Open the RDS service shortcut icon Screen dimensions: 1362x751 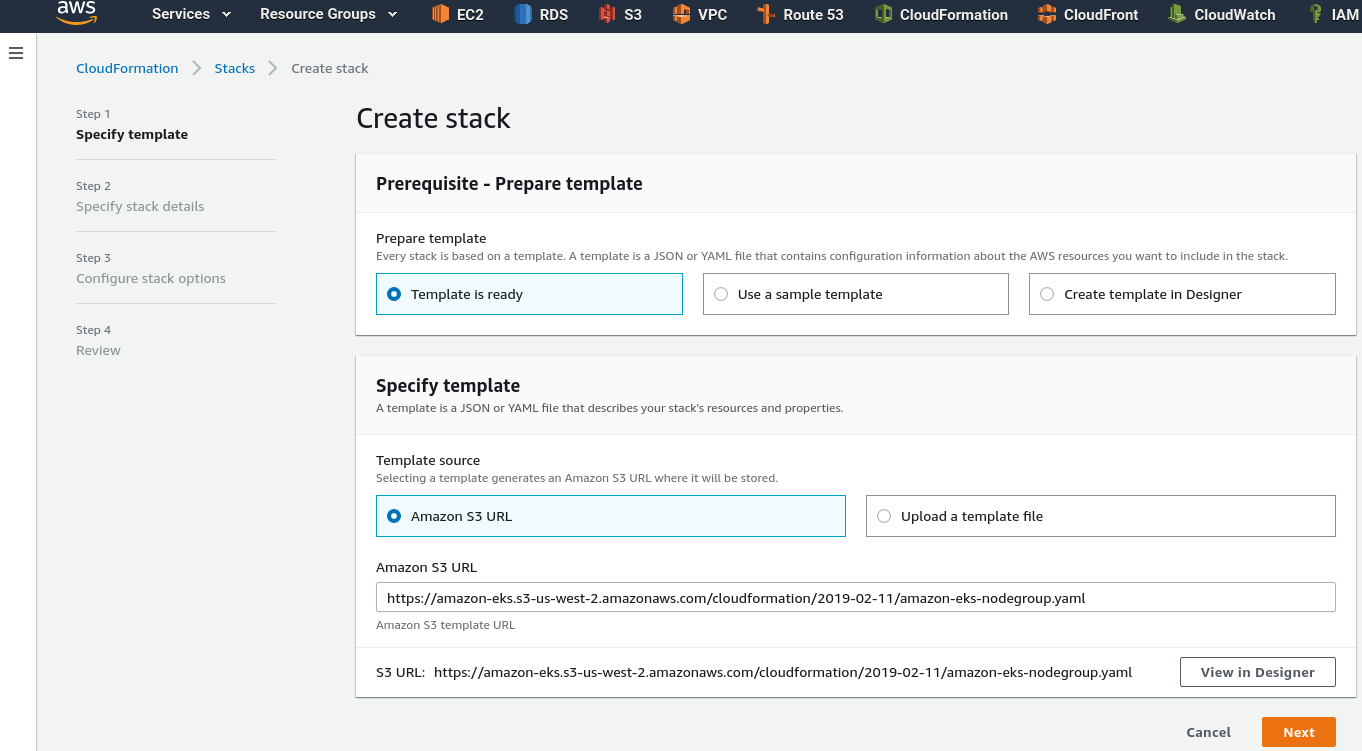click(523, 14)
